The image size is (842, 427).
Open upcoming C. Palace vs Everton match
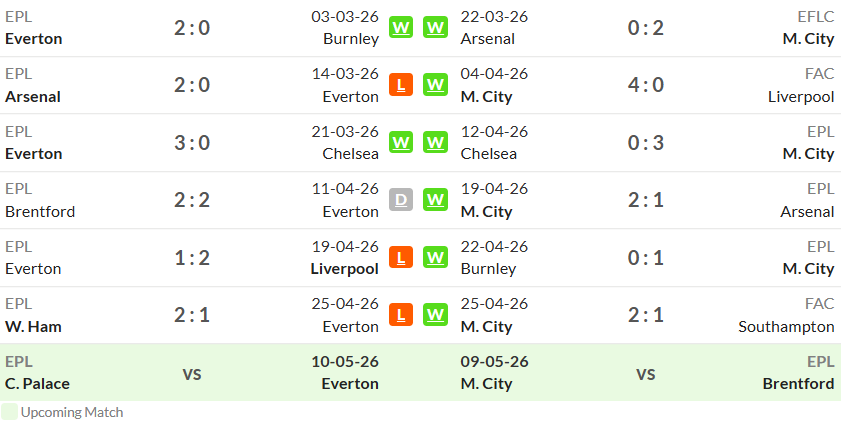[x=192, y=373]
